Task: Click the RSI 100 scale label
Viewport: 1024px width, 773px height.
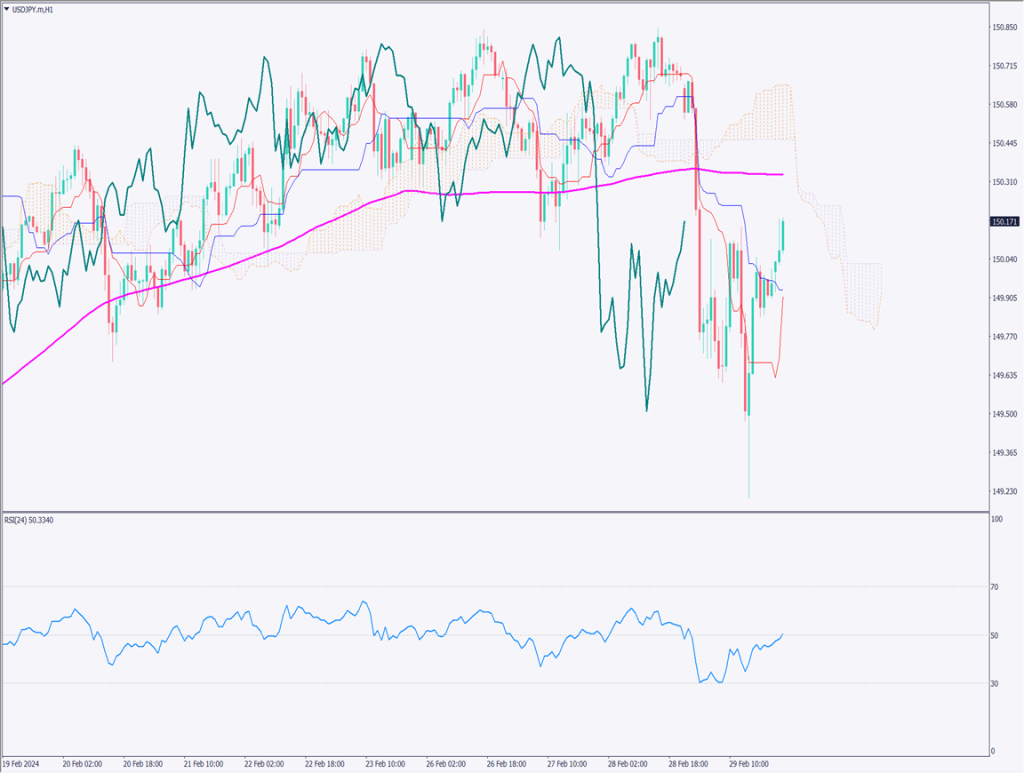Action: (996, 520)
